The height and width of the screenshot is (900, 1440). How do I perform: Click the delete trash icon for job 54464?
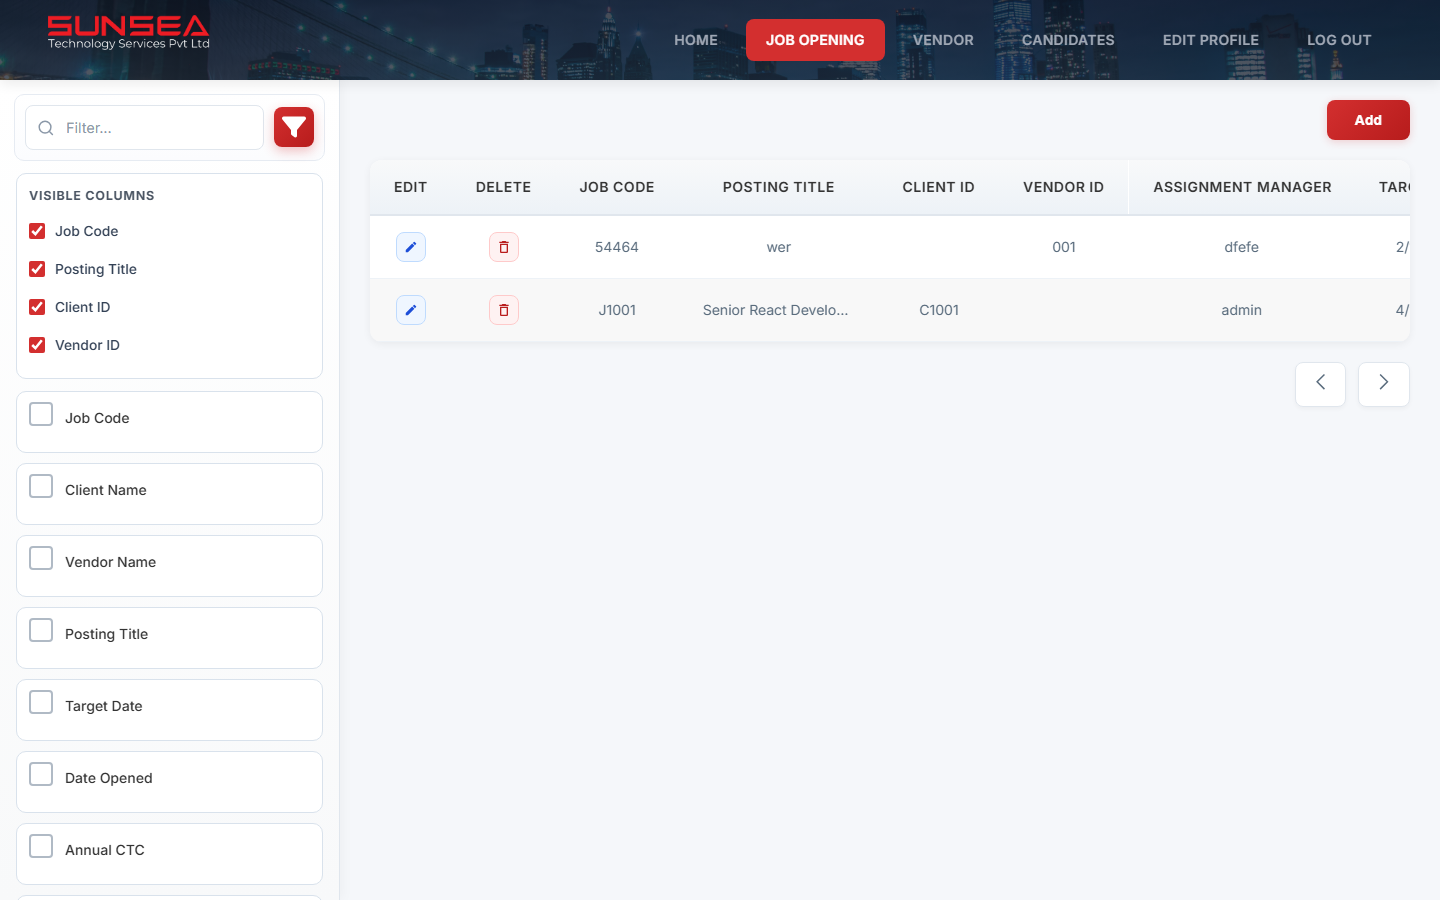(x=503, y=247)
